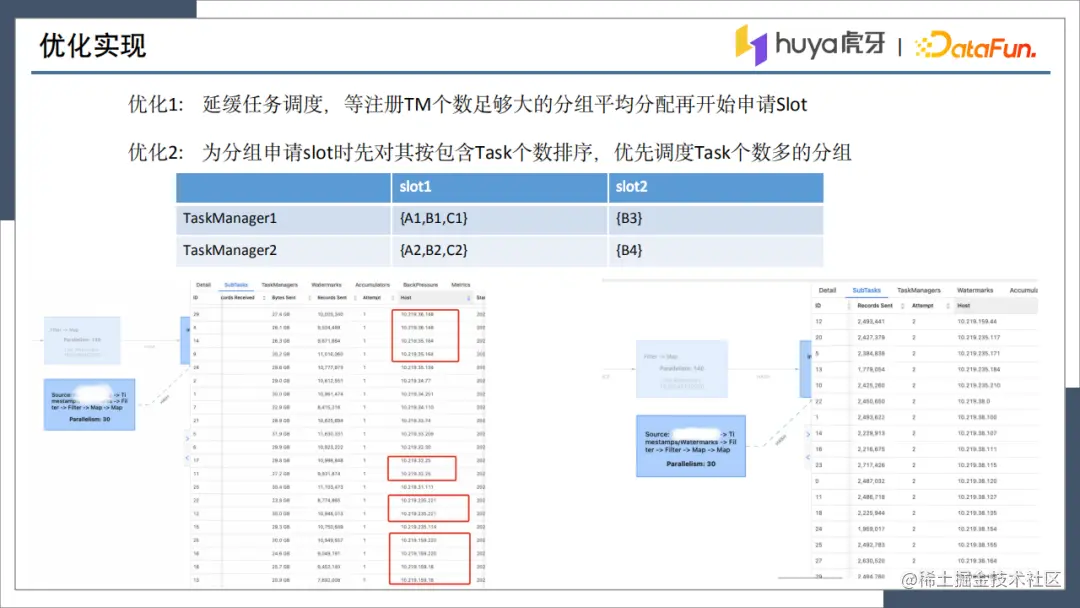Click the Host column header in right panel
This screenshot has height=608, width=1080.
coord(964,305)
